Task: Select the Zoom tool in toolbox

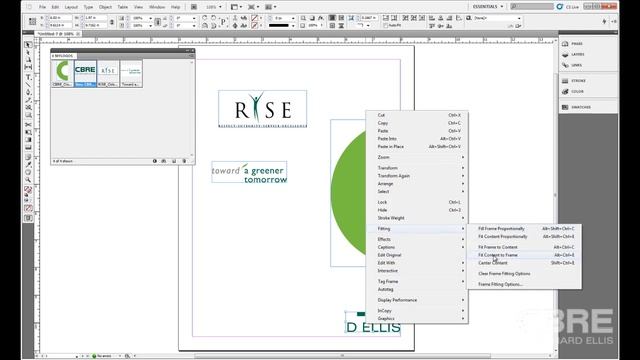Action: tap(28, 180)
